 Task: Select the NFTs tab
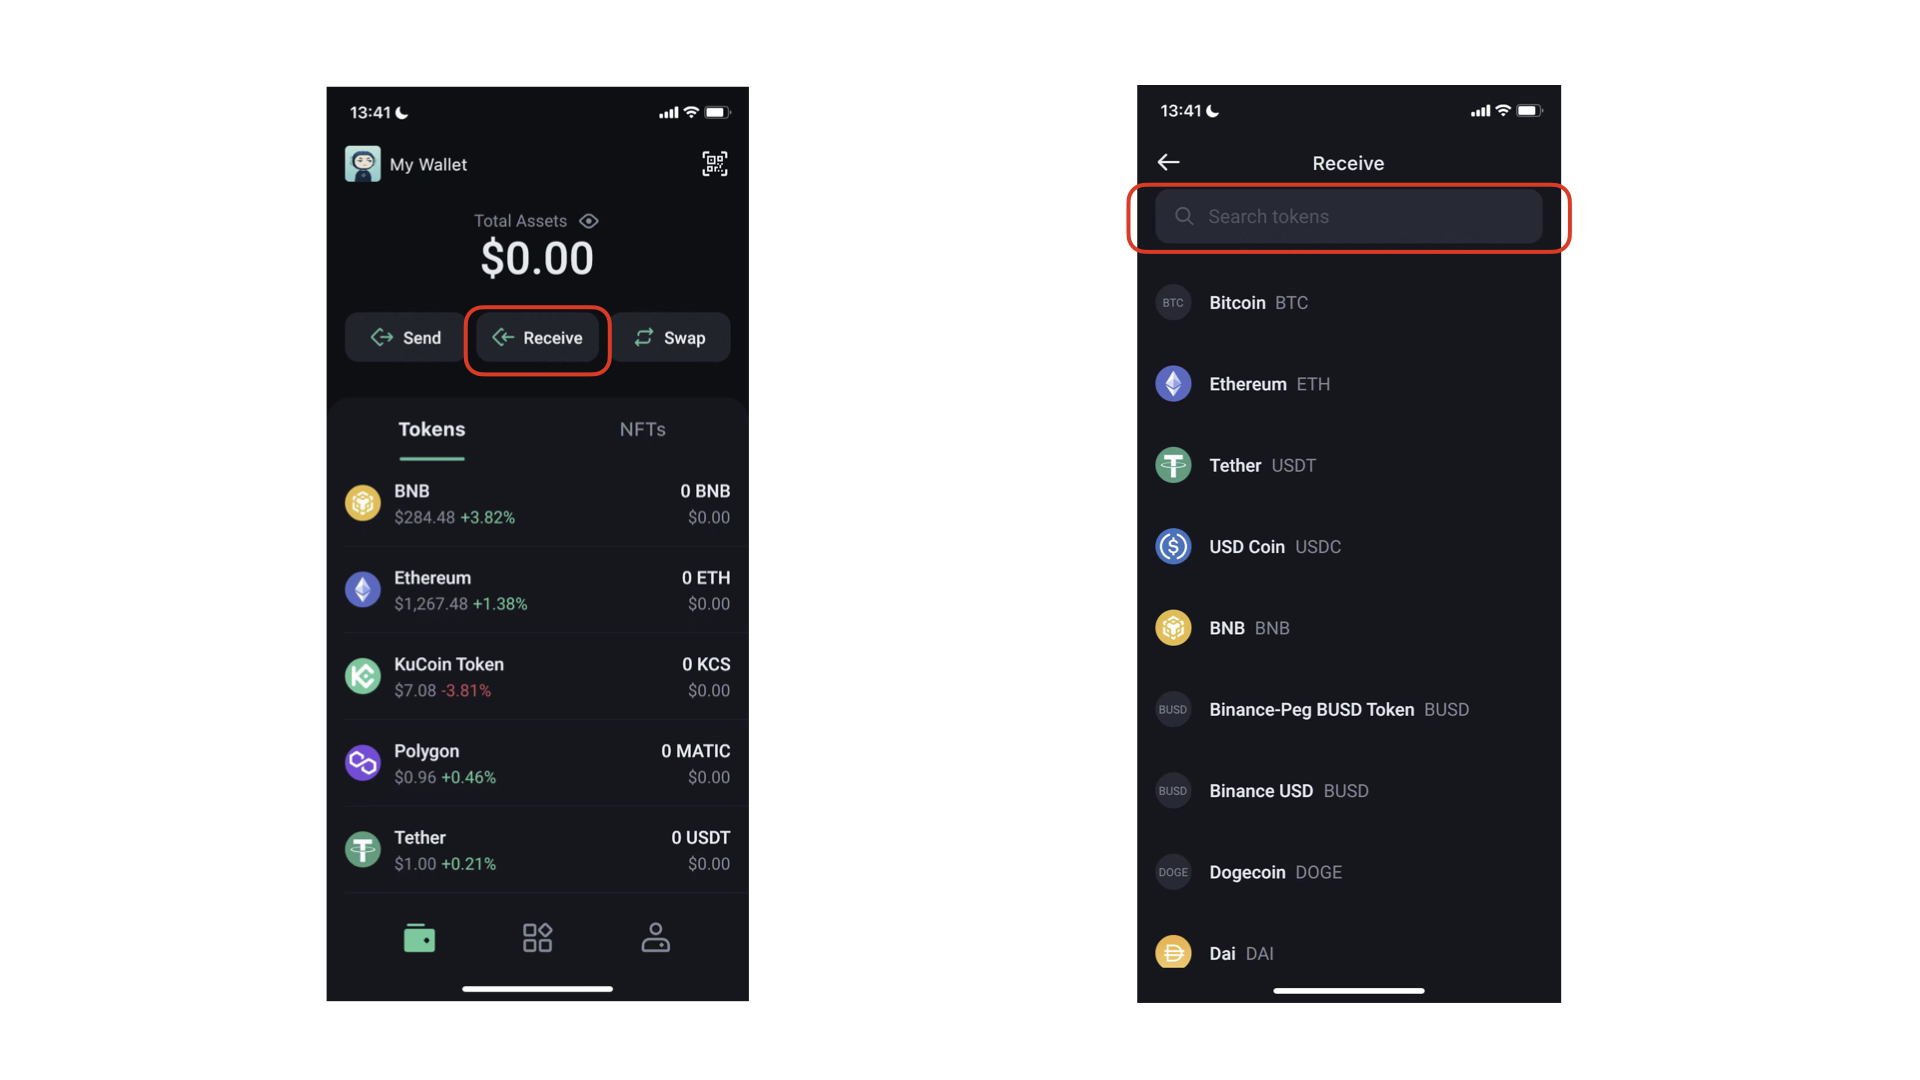pyautogui.click(x=642, y=429)
